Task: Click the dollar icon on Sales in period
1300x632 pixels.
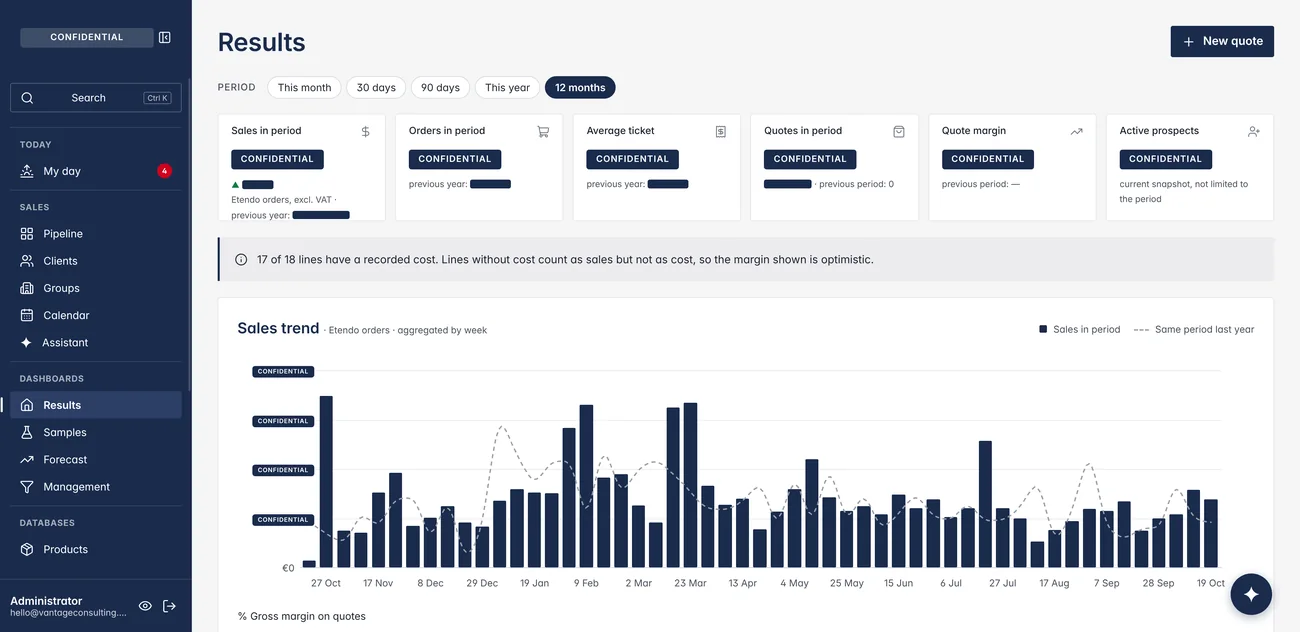Action: coord(366,131)
